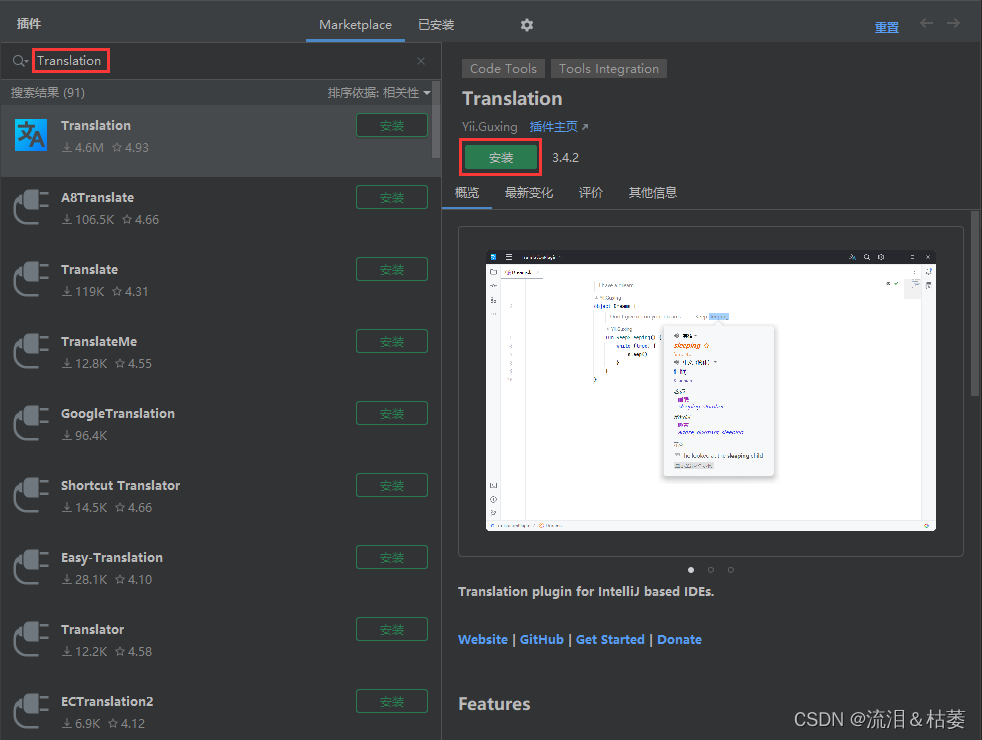Click the Code Tools tag
The image size is (982, 740).
504,69
